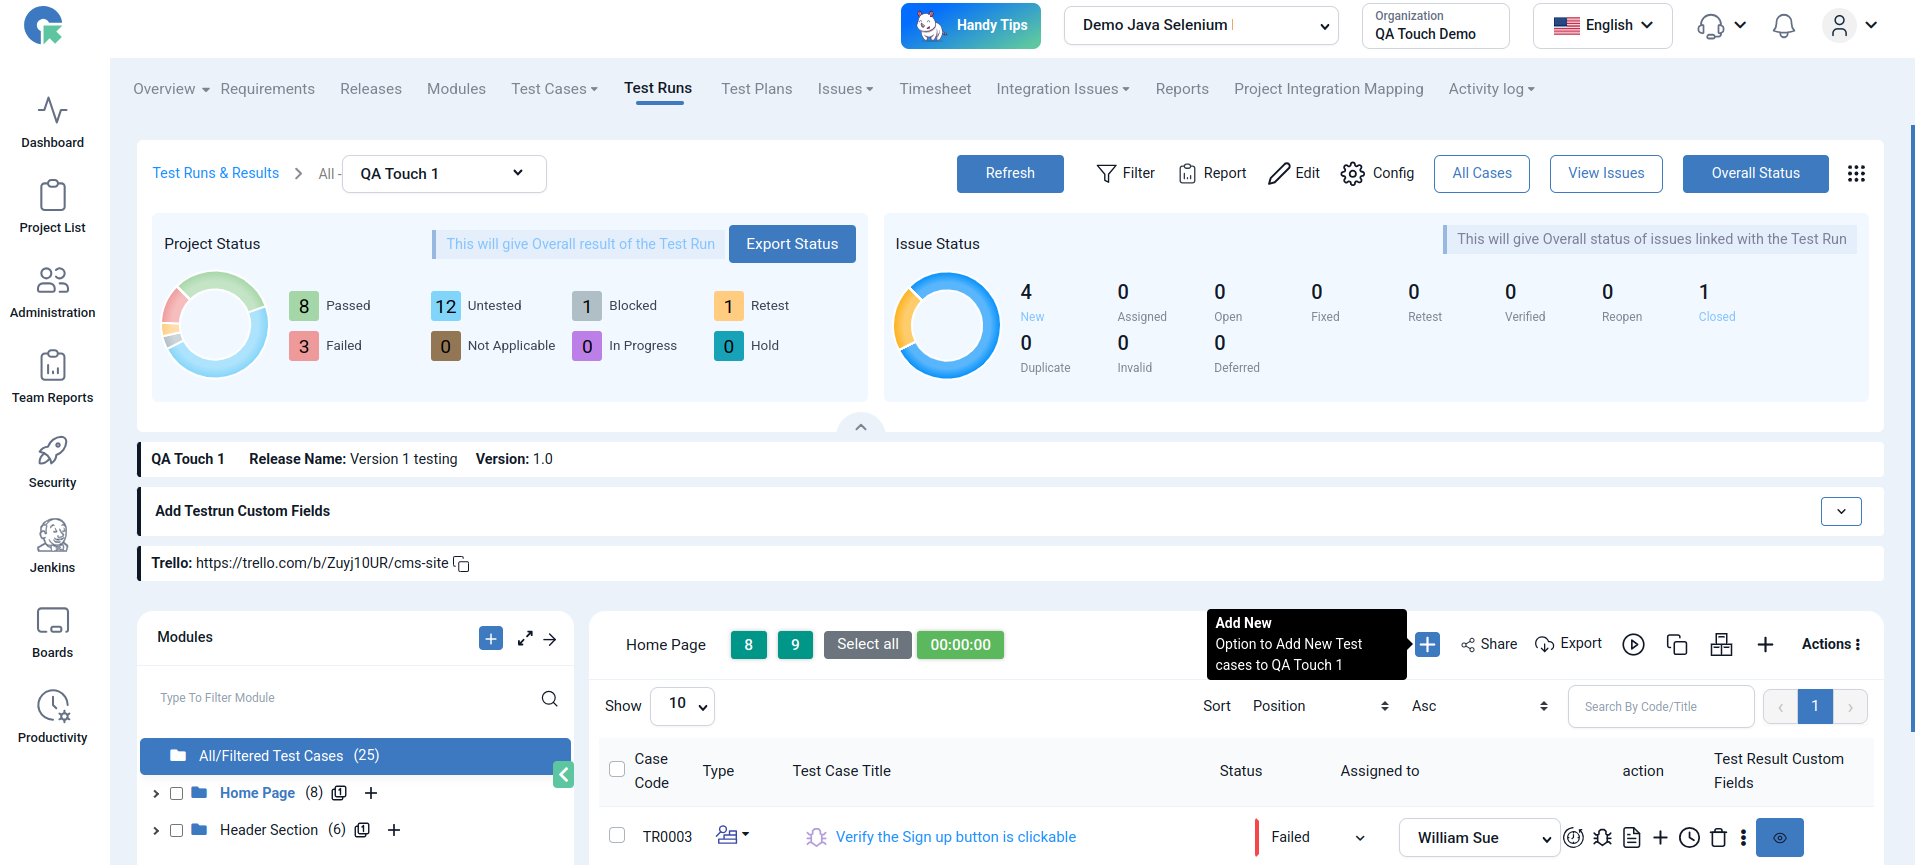1915x865 pixels.
Task: Open the Reports tab
Action: tap(1181, 89)
